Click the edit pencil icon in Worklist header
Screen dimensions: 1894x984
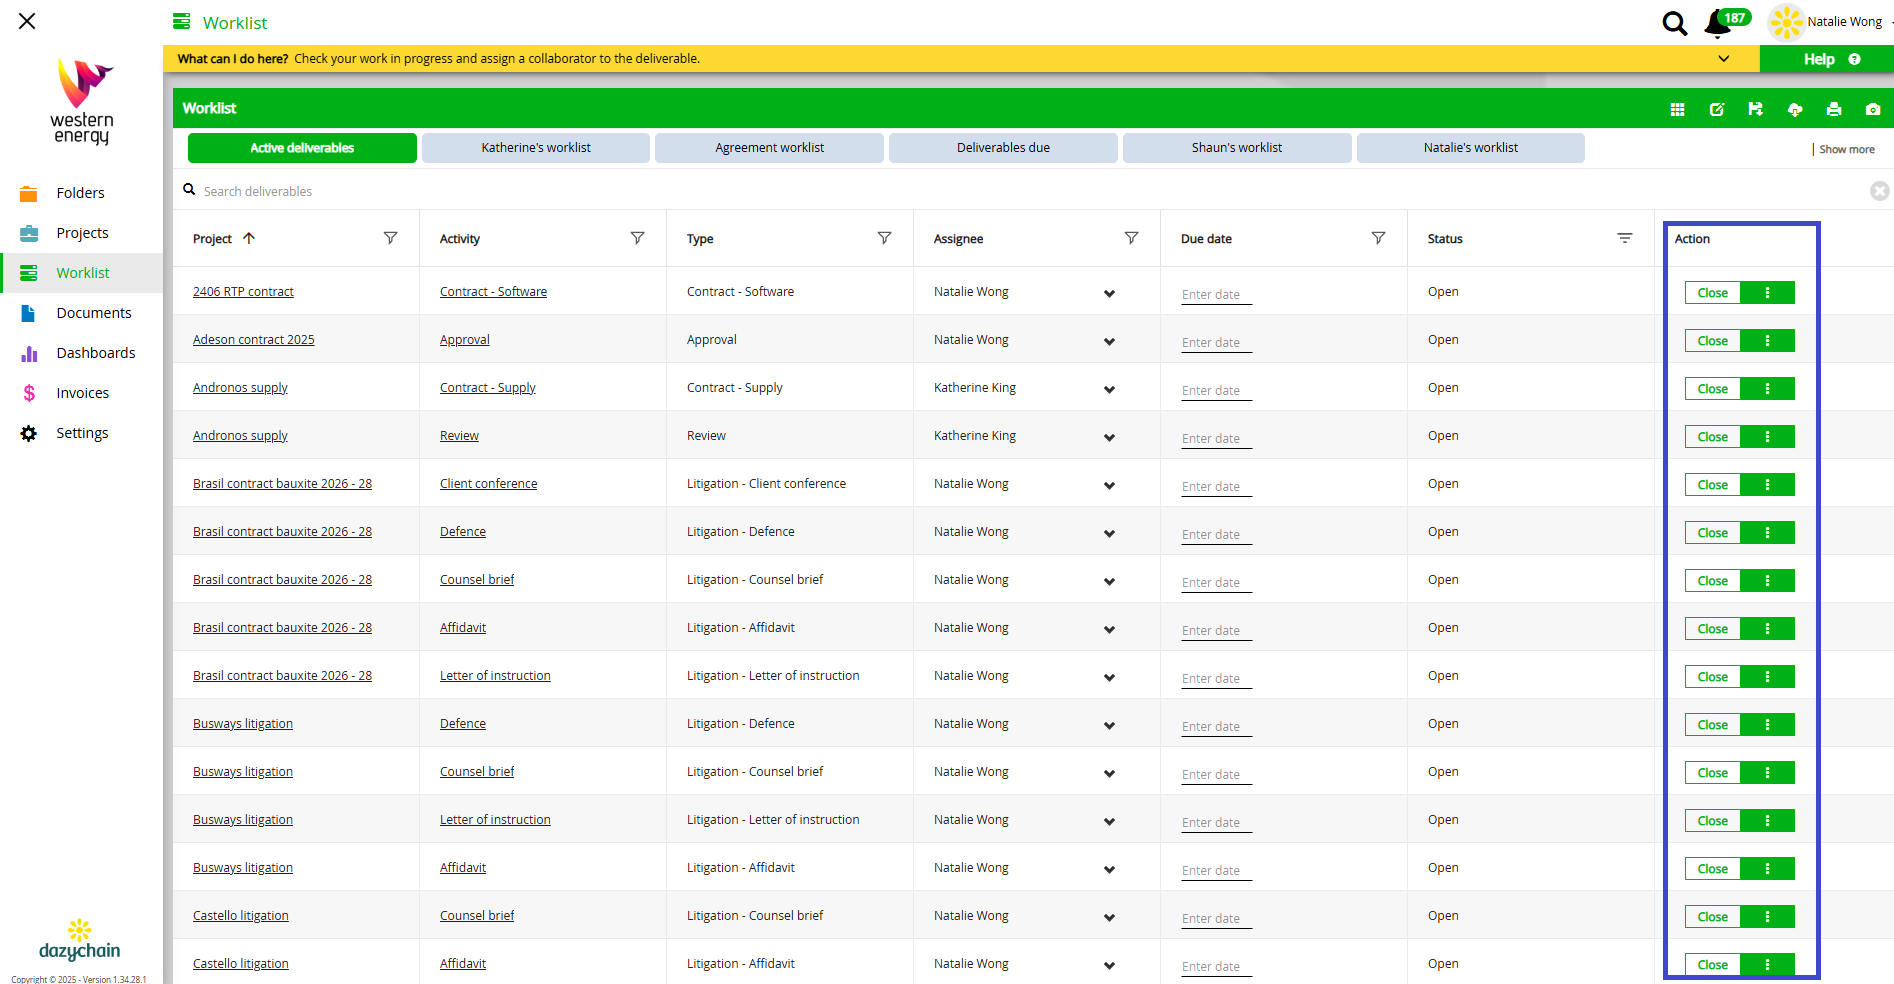(1717, 109)
